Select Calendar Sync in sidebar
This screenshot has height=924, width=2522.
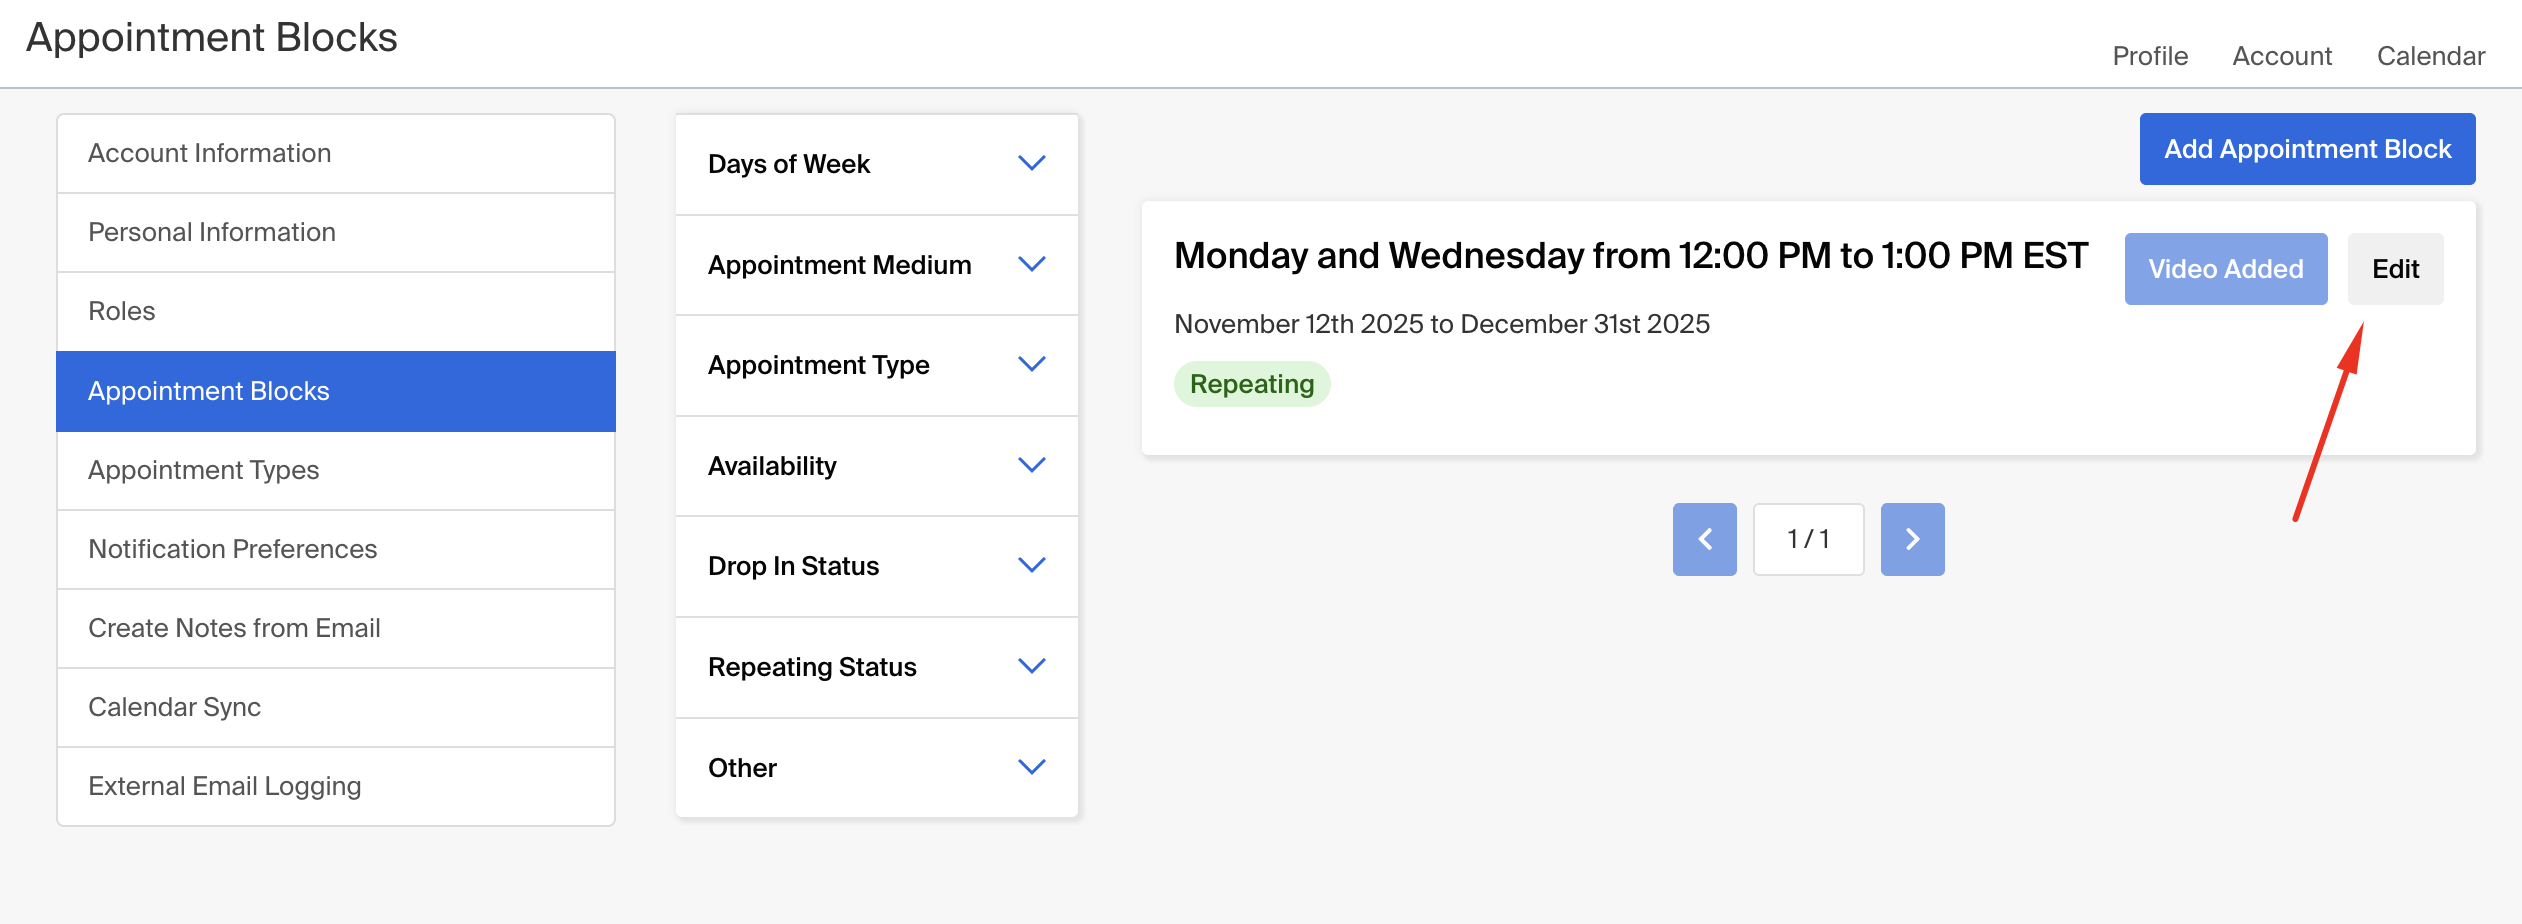click(336, 707)
